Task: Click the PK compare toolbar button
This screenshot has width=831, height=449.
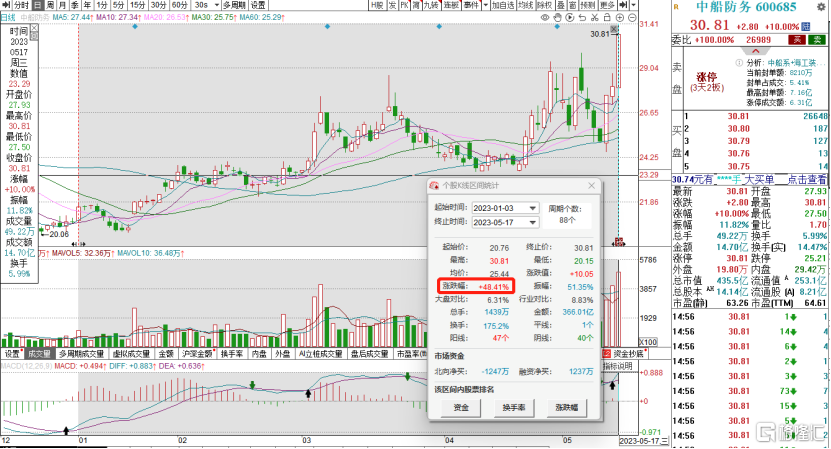Action: (404, 5)
